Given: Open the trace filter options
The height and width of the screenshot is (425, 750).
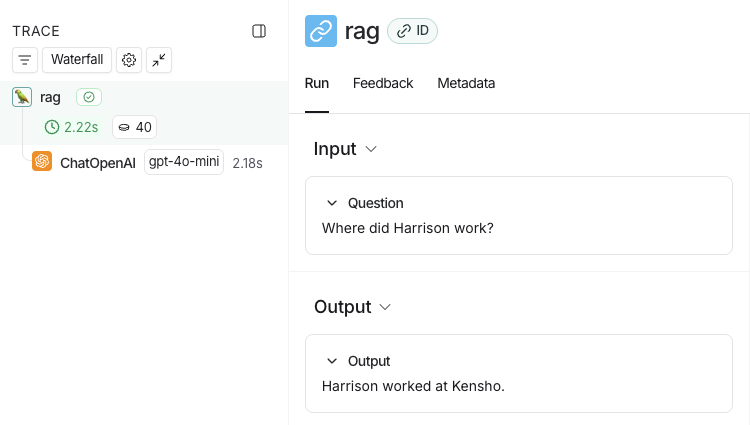Looking at the screenshot, I should tap(25, 60).
